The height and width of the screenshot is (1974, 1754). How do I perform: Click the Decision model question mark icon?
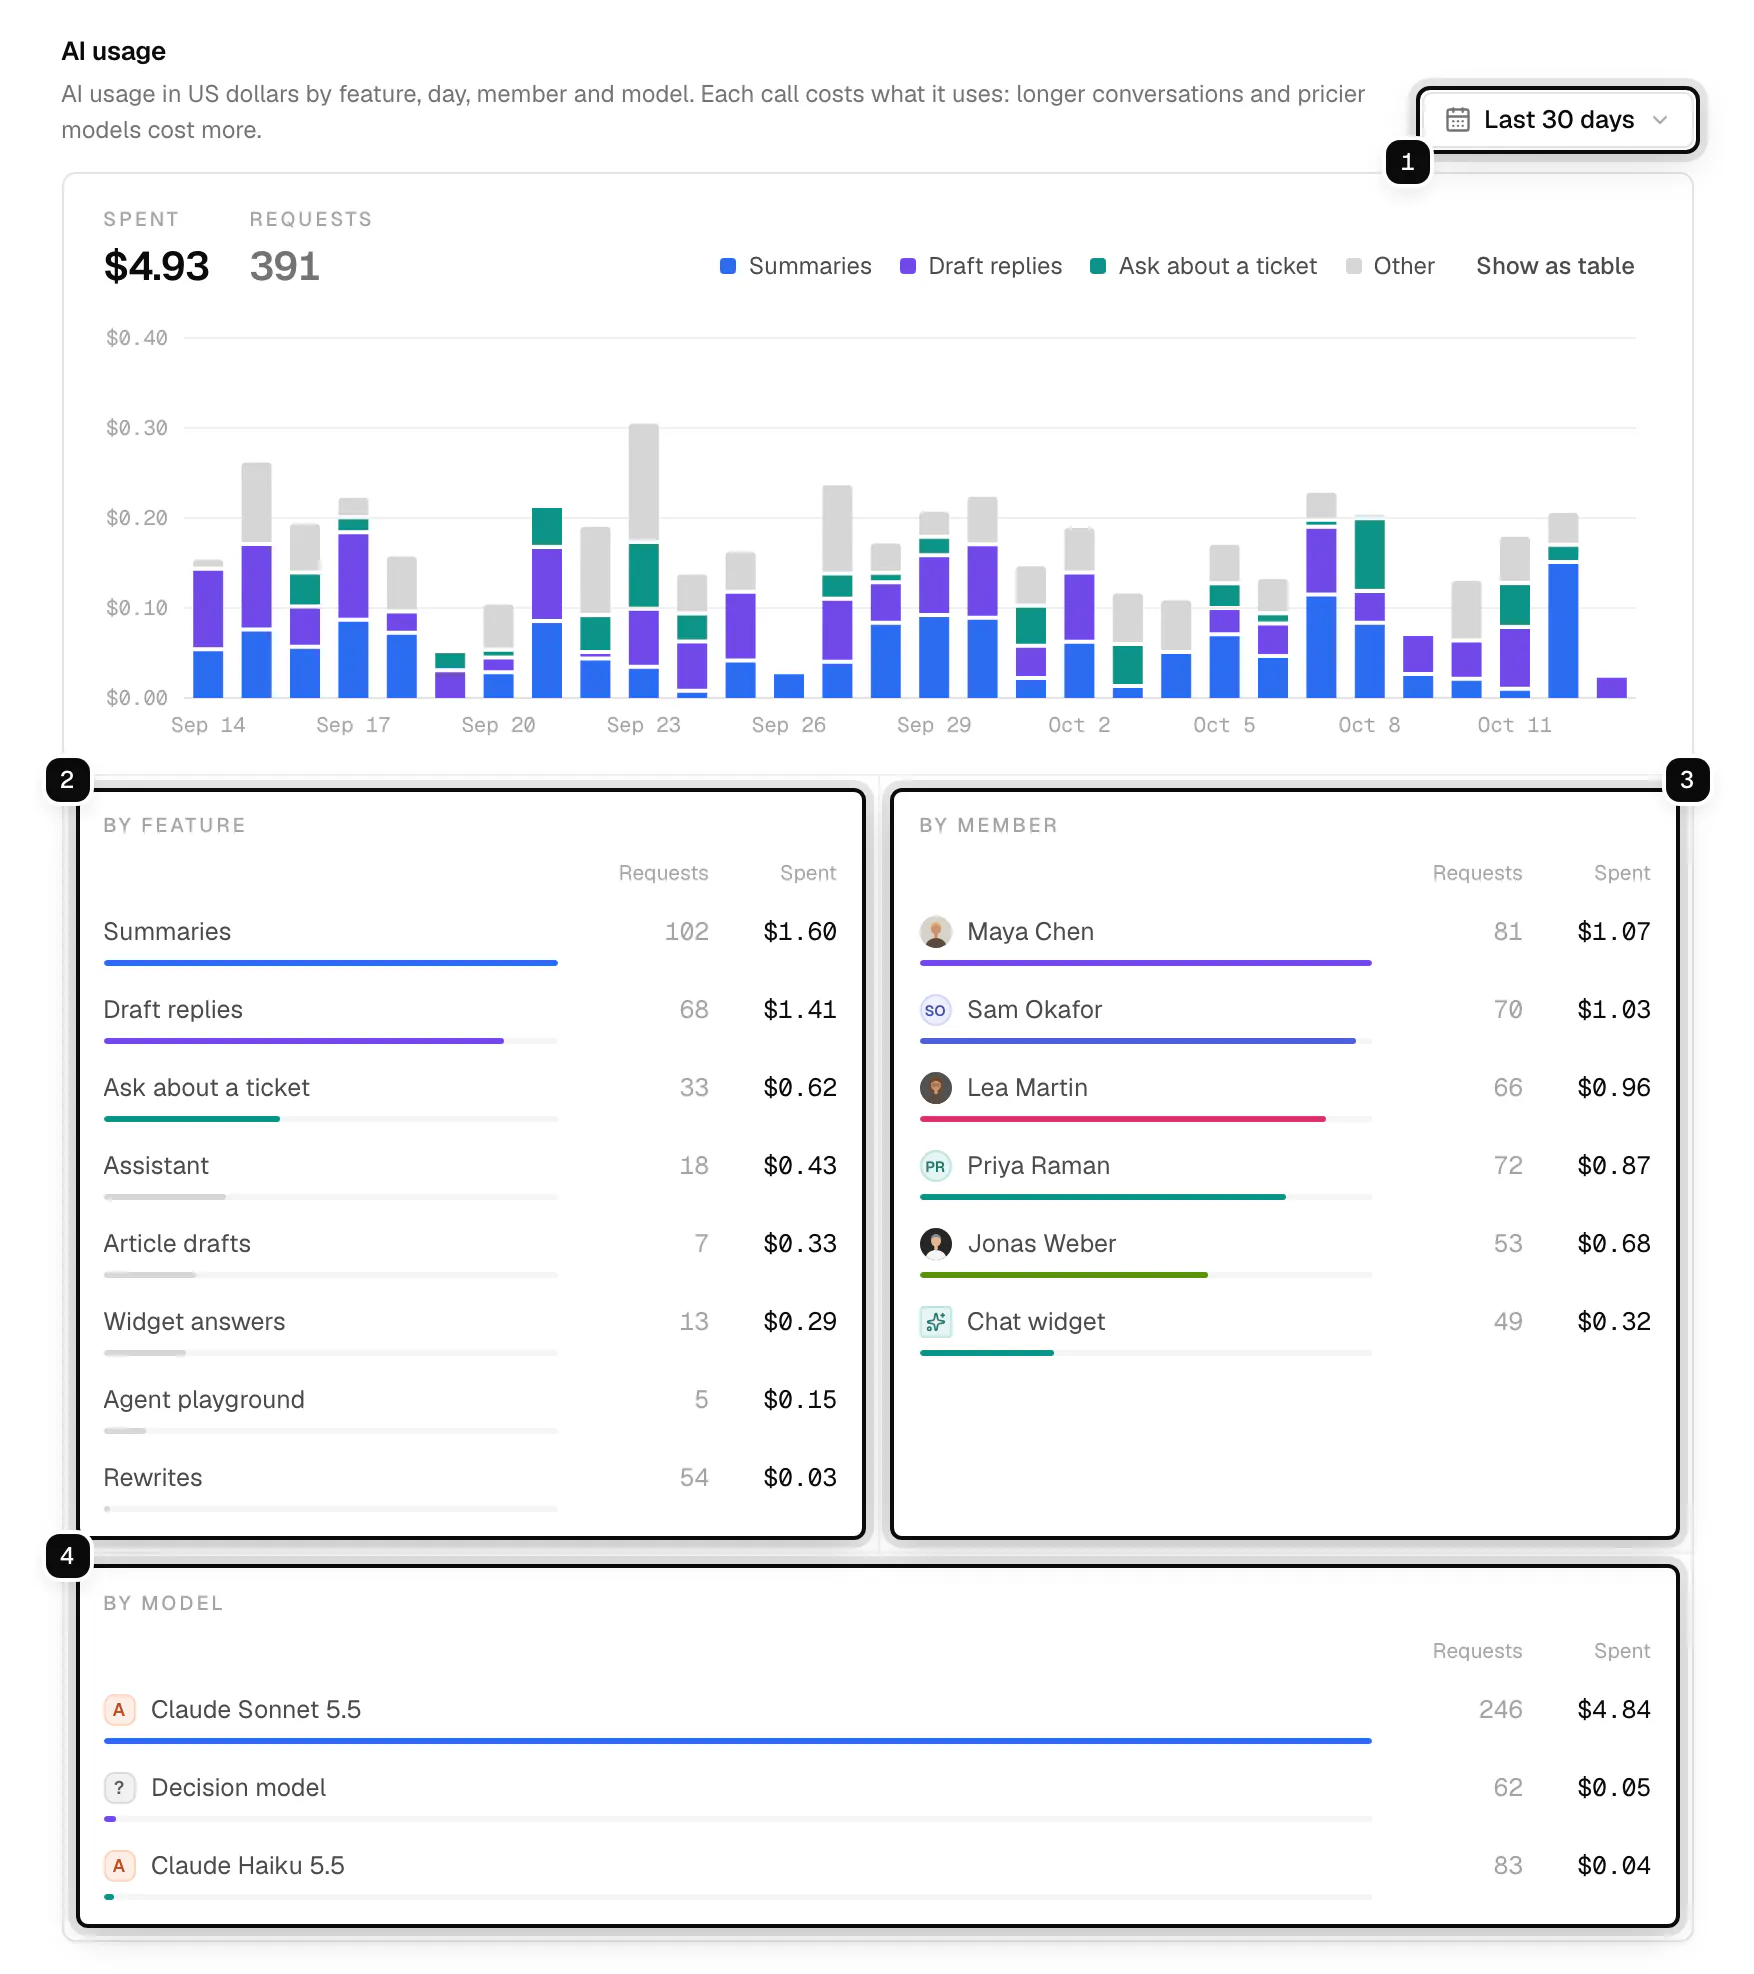[119, 1788]
